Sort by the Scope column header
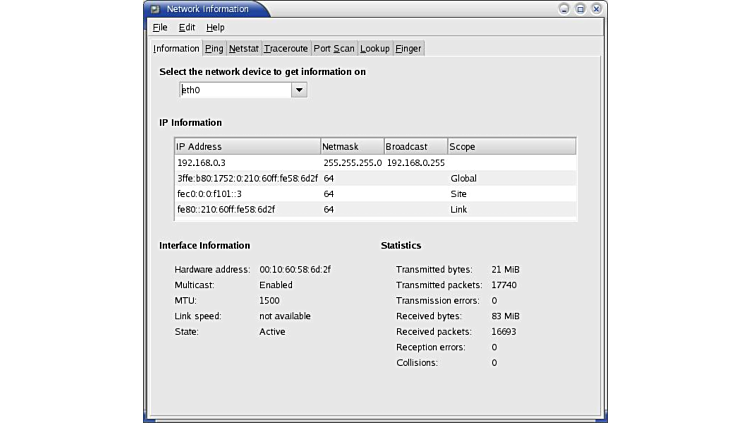 coord(510,146)
